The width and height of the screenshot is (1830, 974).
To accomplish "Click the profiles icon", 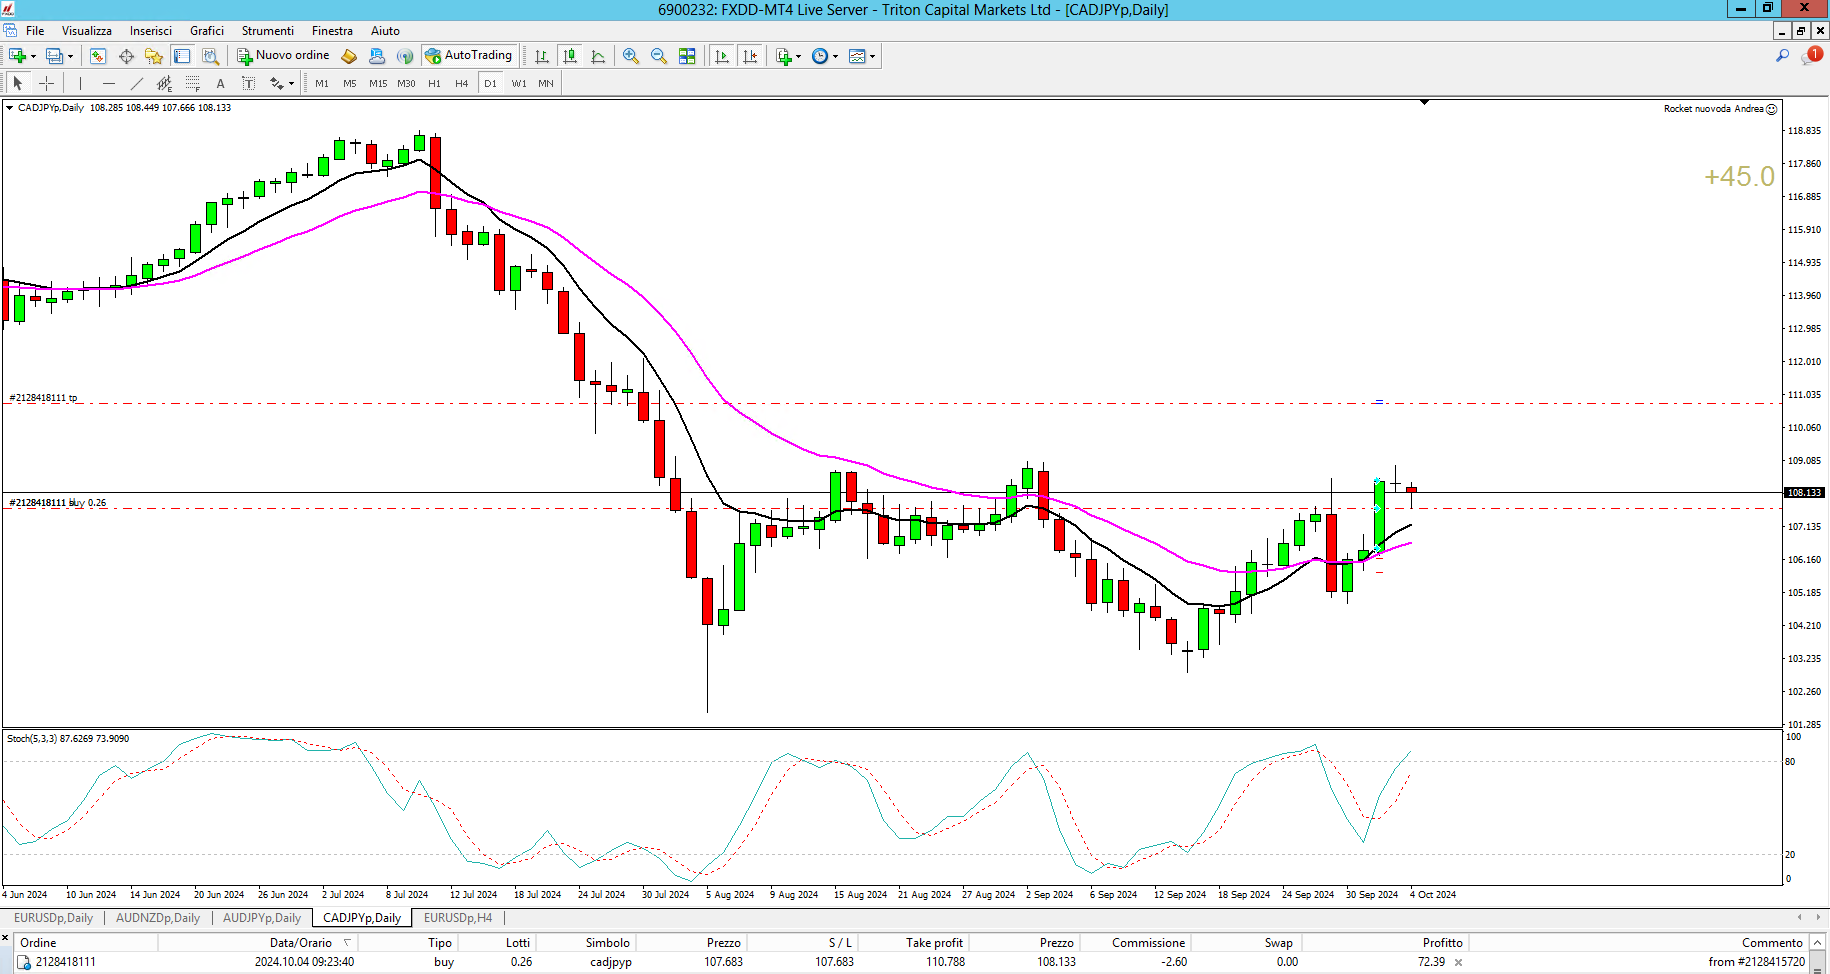I will (54, 56).
